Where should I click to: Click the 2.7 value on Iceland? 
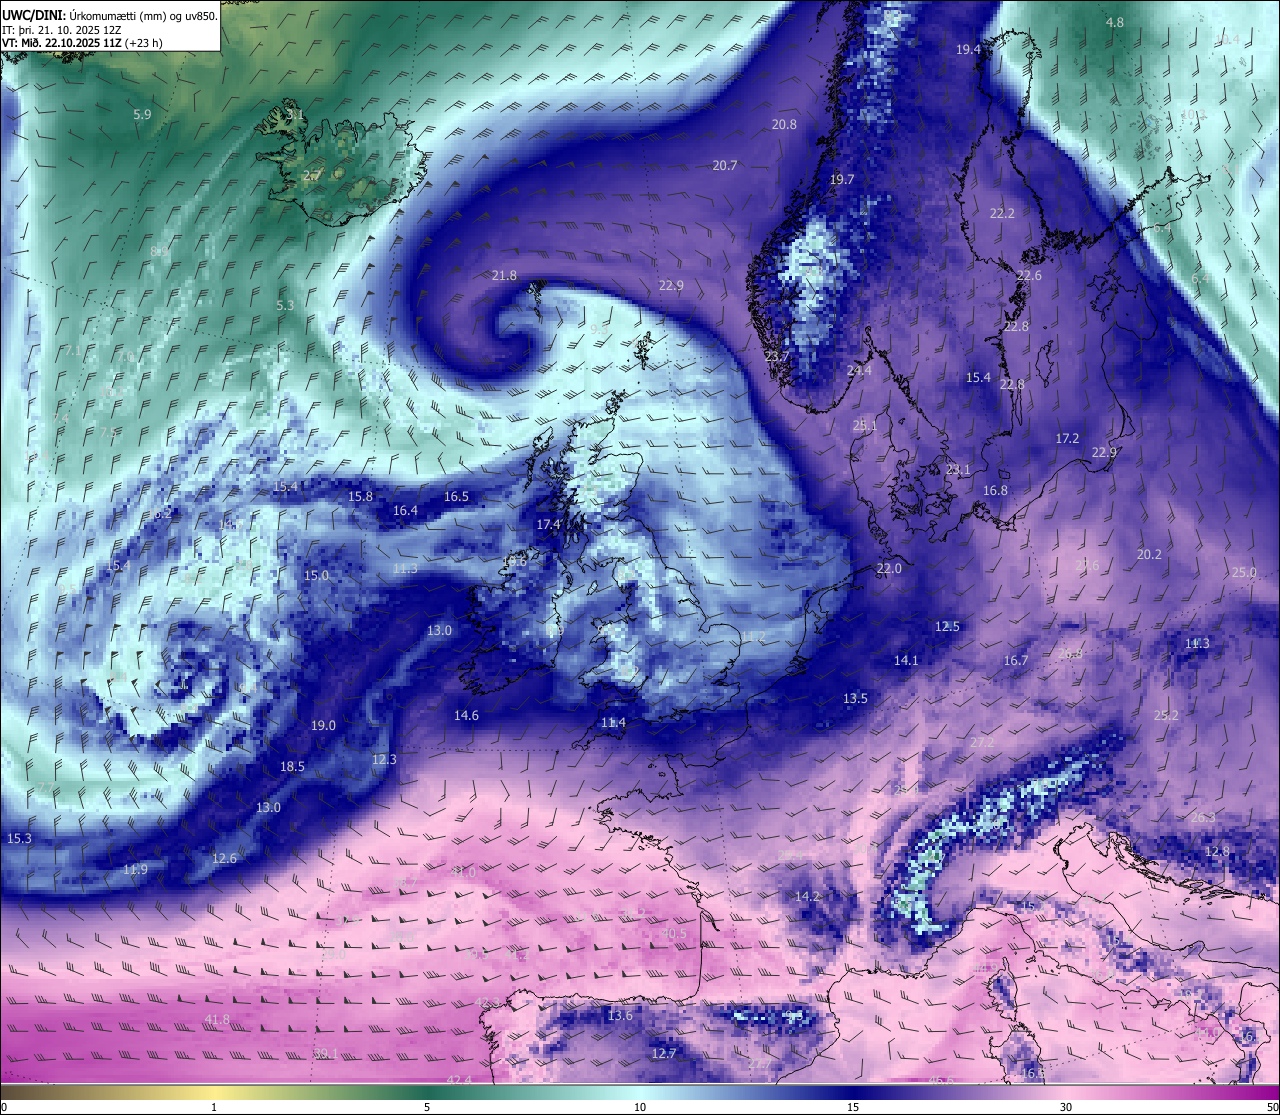point(312,175)
